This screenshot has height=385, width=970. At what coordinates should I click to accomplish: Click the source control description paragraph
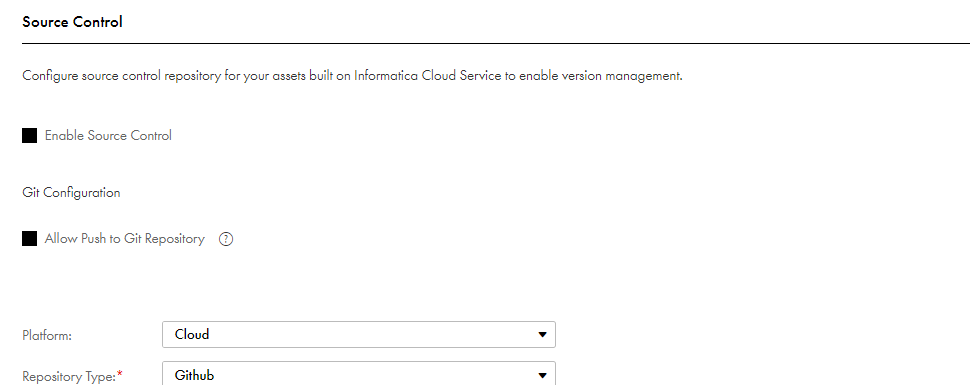pos(353,76)
